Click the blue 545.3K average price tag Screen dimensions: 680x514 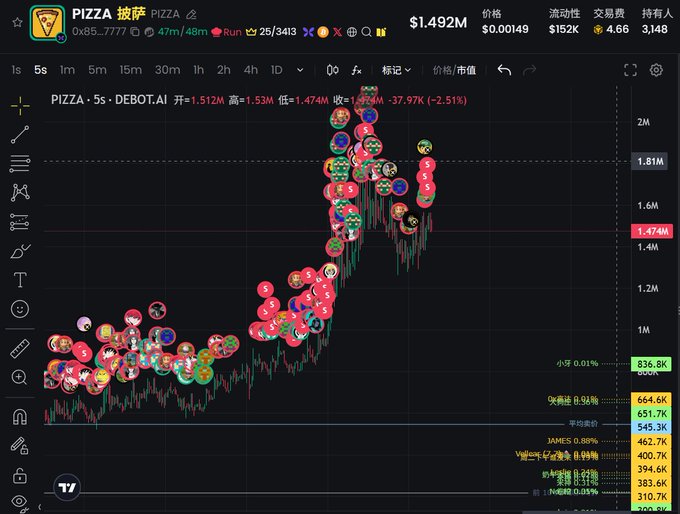coord(652,427)
